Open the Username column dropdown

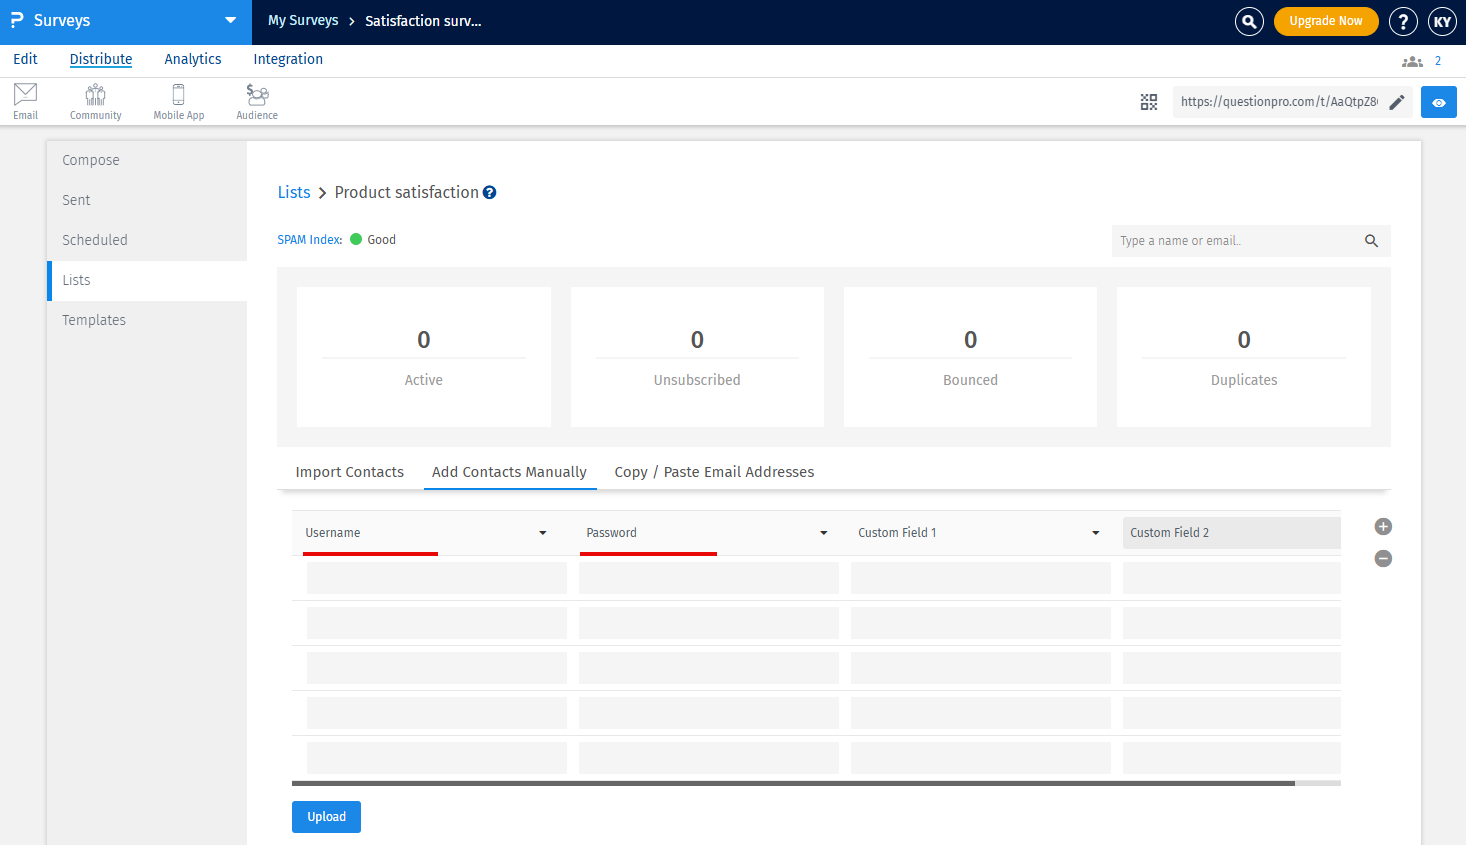[x=542, y=533]
